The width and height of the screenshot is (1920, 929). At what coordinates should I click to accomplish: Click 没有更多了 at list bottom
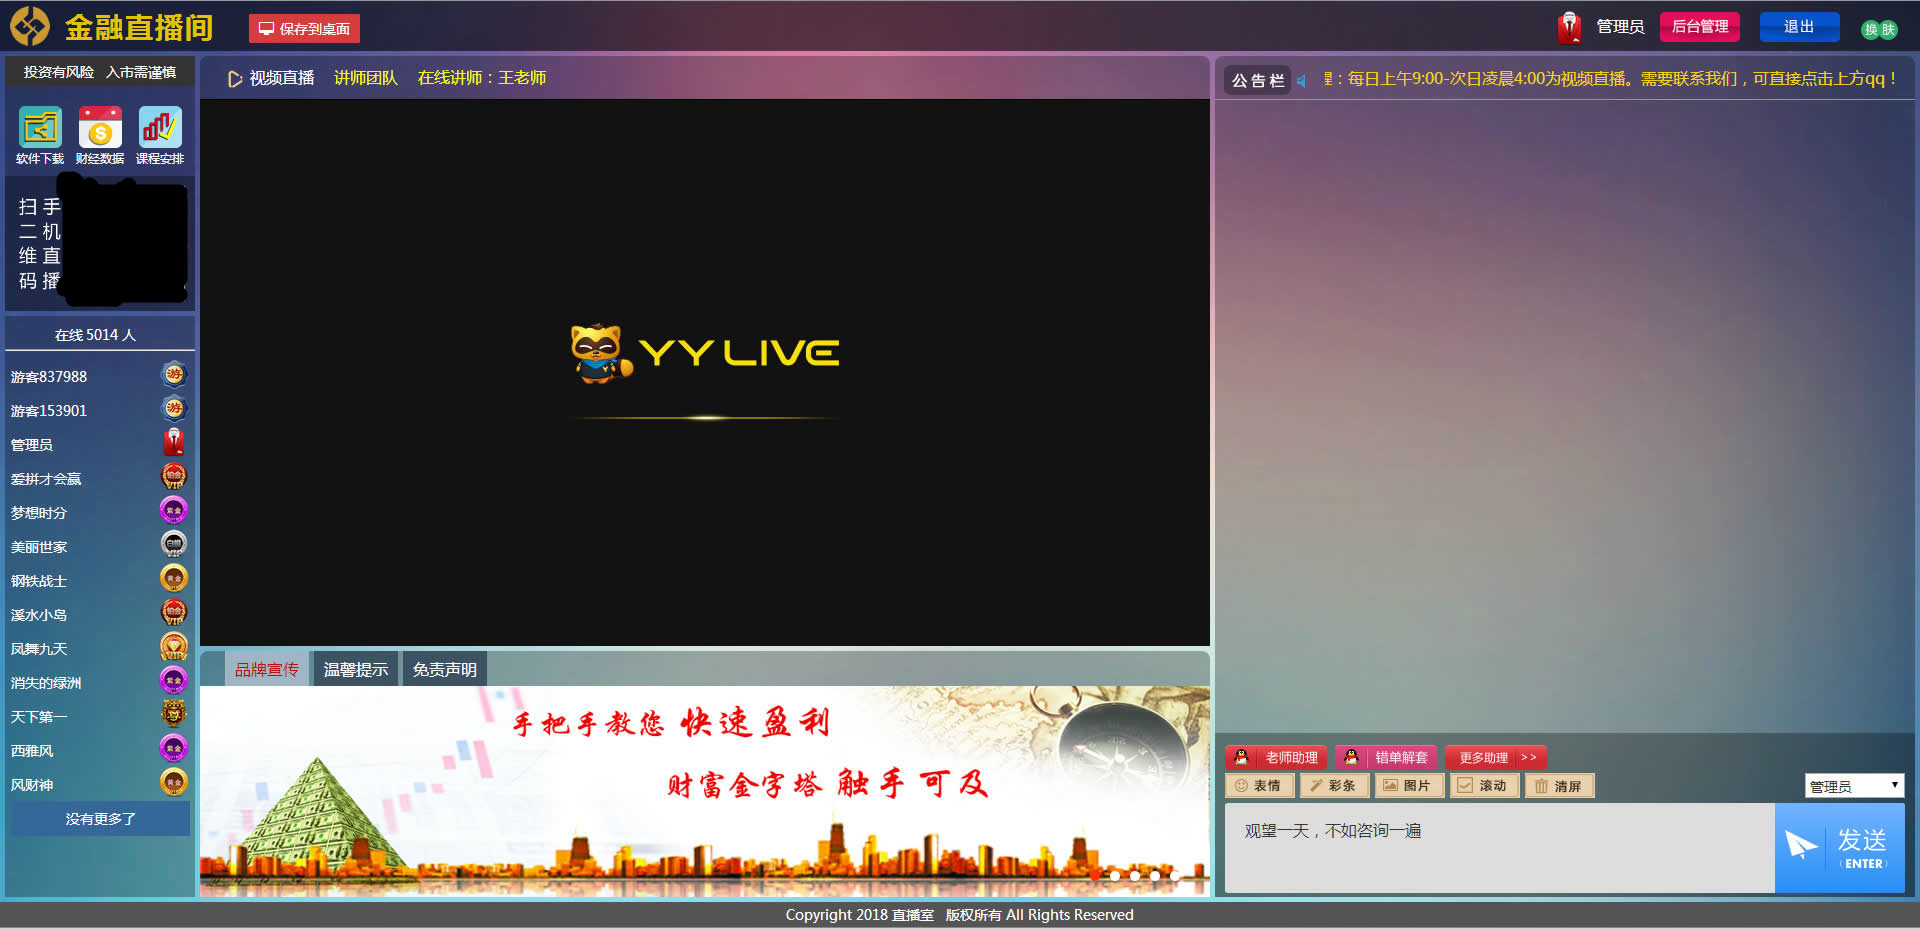coord(100,818)
